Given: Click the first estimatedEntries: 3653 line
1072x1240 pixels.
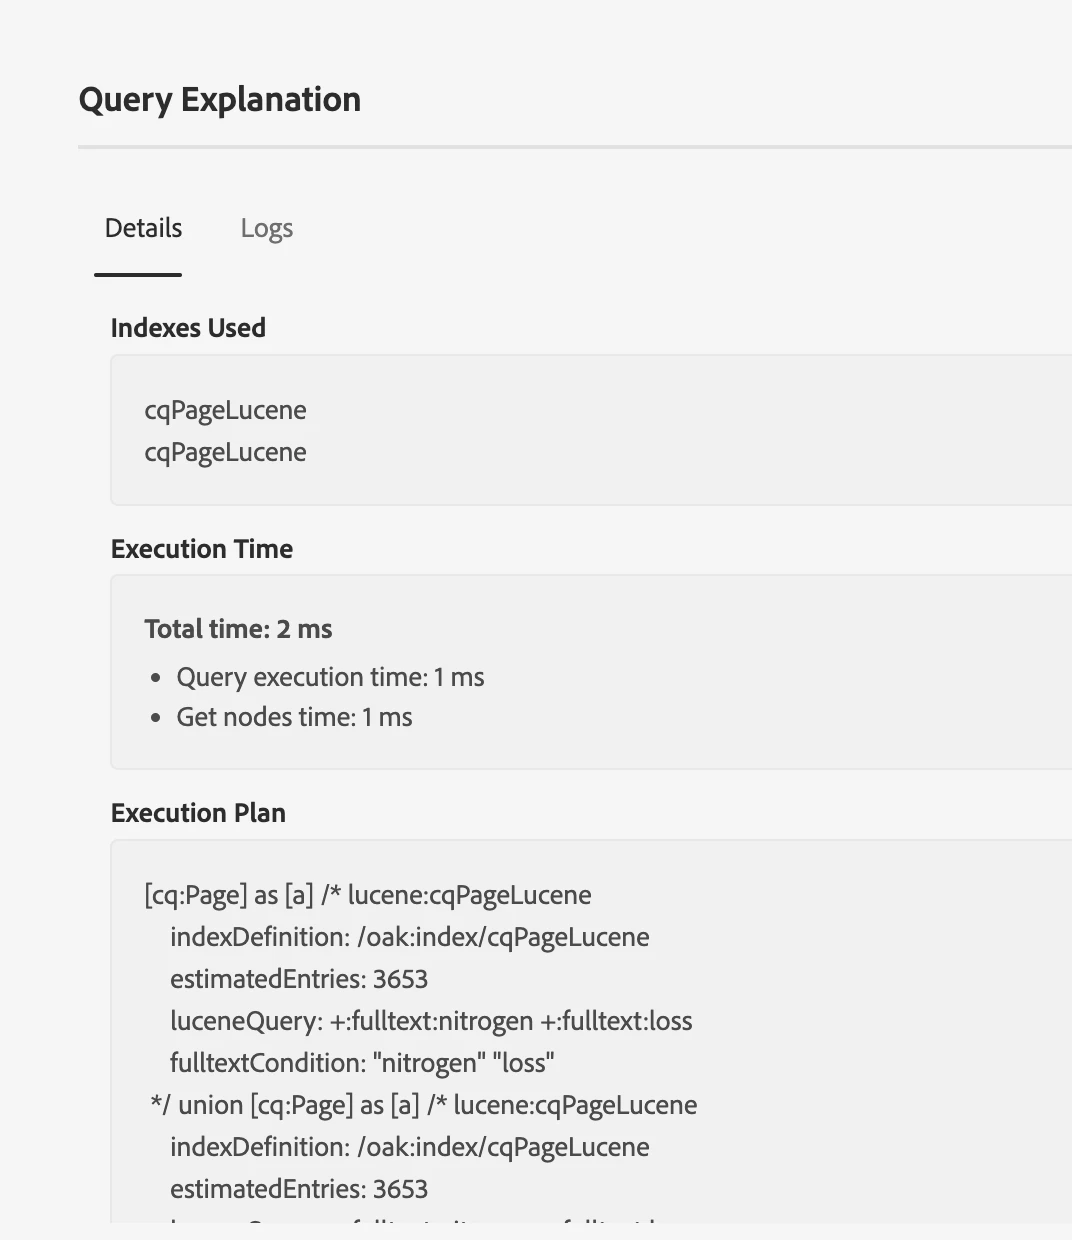Looking at the screenshot, I should (299, 979).
